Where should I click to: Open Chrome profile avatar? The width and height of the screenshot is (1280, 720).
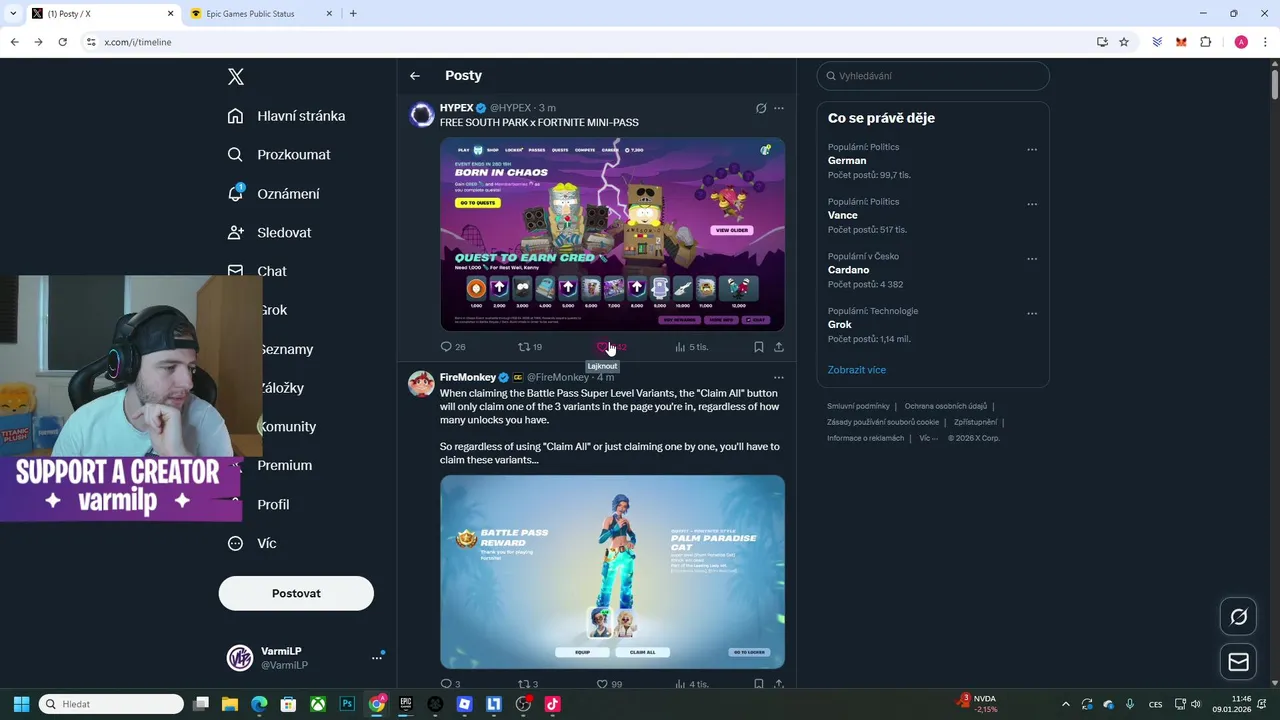click(x=1241, y=42)
